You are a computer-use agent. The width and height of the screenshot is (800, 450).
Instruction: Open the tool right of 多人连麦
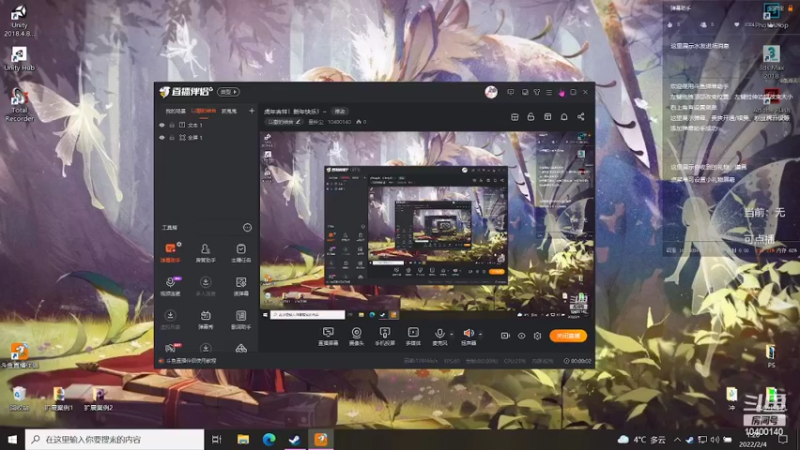tap(241, 286)
